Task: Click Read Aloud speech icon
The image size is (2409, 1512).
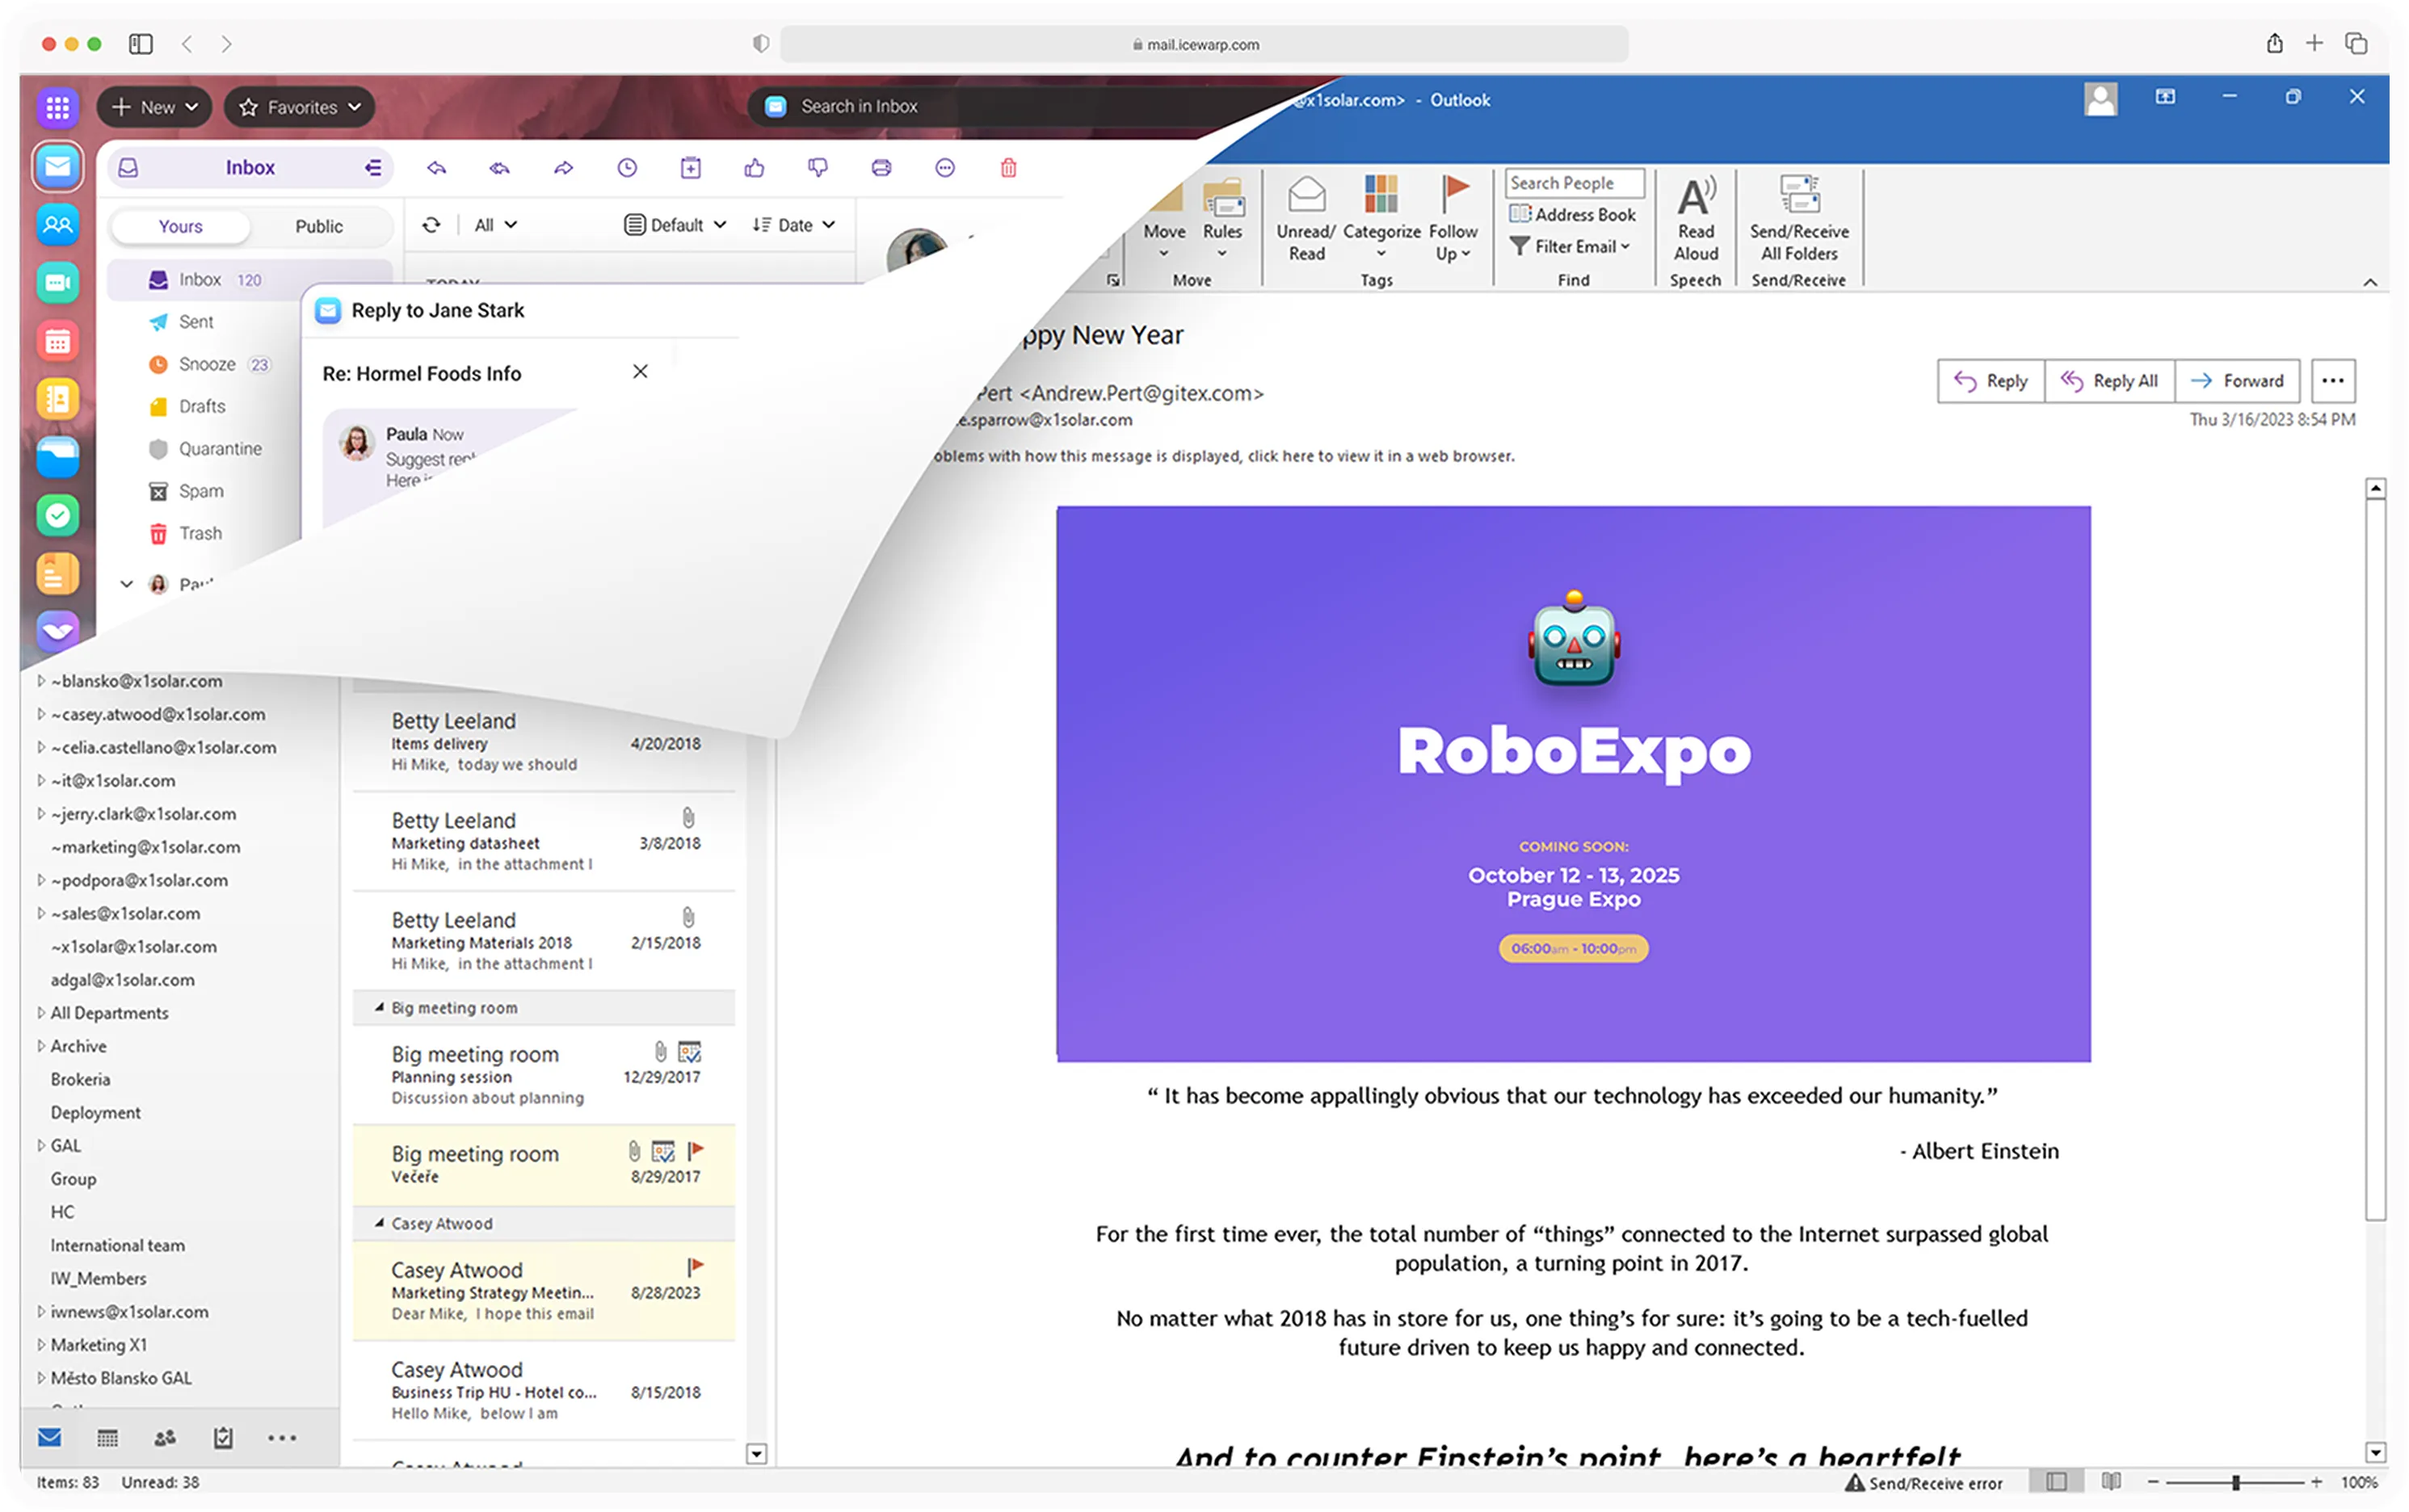Action: click(x=1696, y=196)
